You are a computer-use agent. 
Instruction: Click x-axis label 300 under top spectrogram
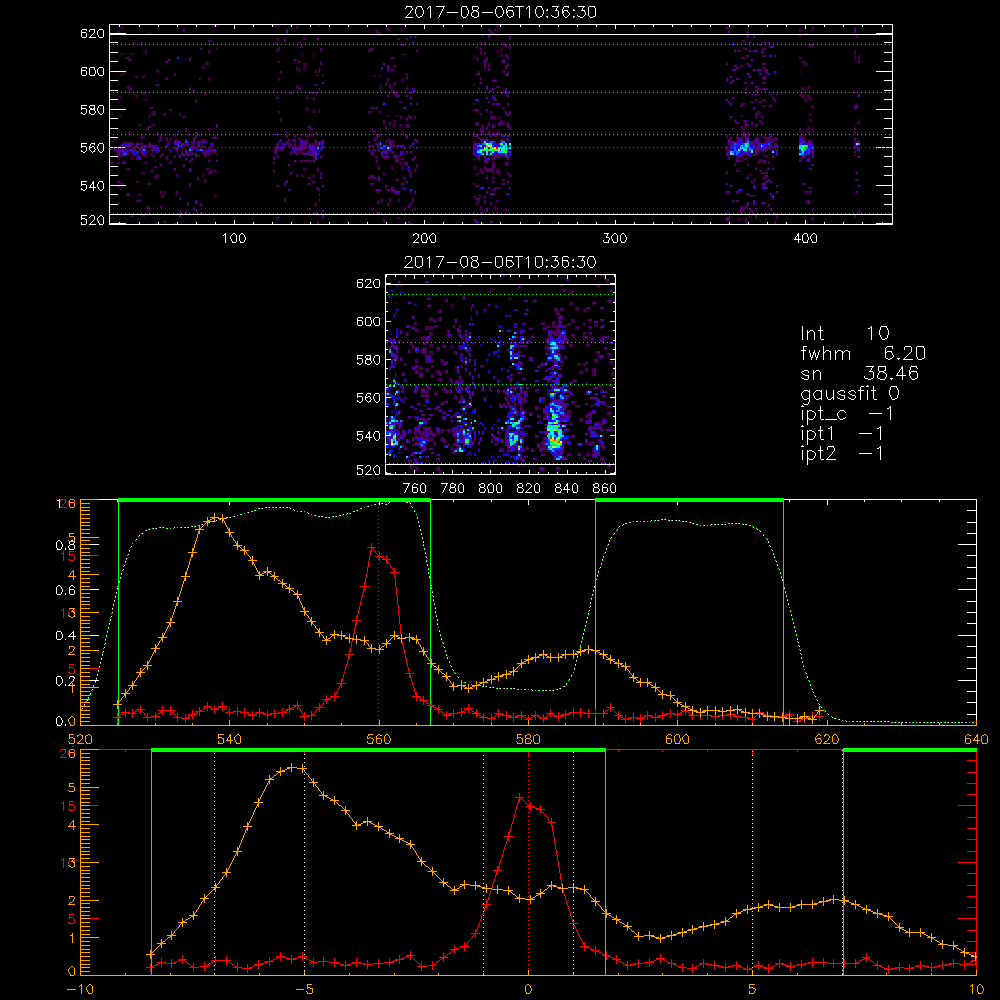pyautogui.click(x=615, y=239)
